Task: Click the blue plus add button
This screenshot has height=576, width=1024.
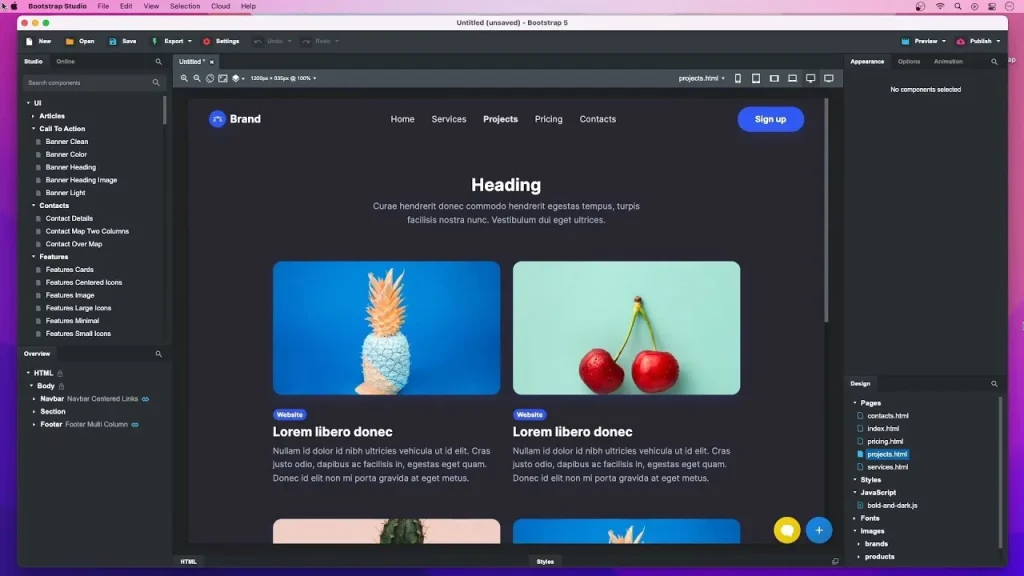Action: 819,530
